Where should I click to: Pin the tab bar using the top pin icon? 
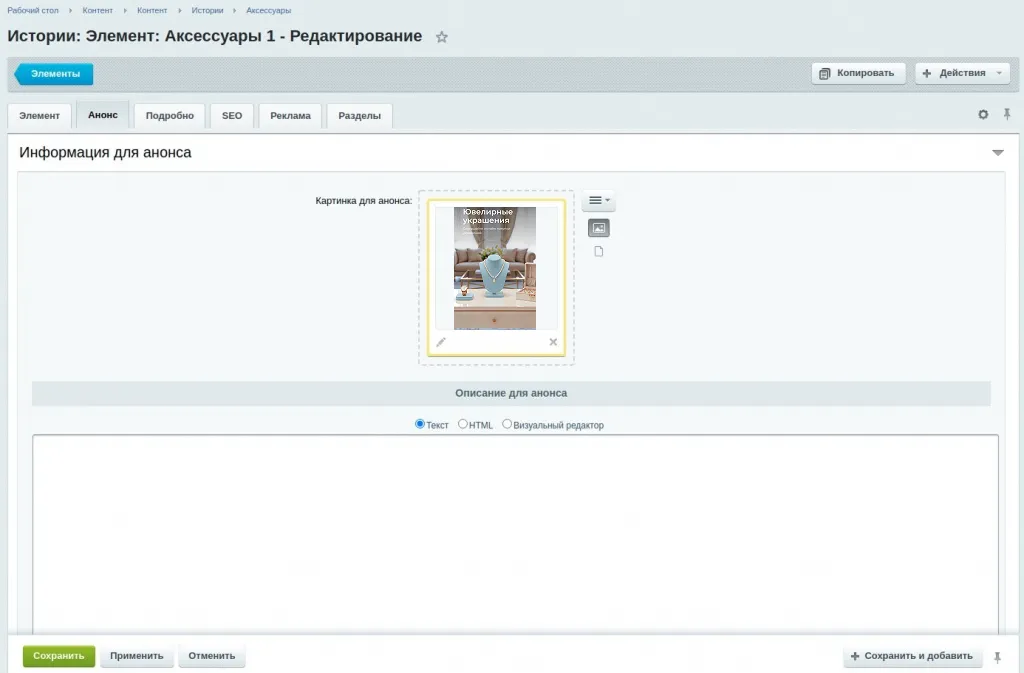coord(1007,115)
